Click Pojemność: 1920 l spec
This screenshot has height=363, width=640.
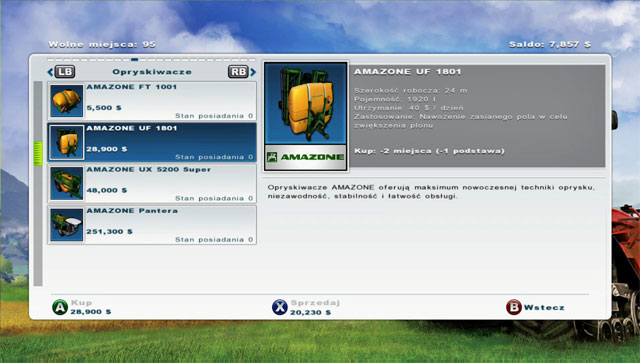[x=395, y=99]
